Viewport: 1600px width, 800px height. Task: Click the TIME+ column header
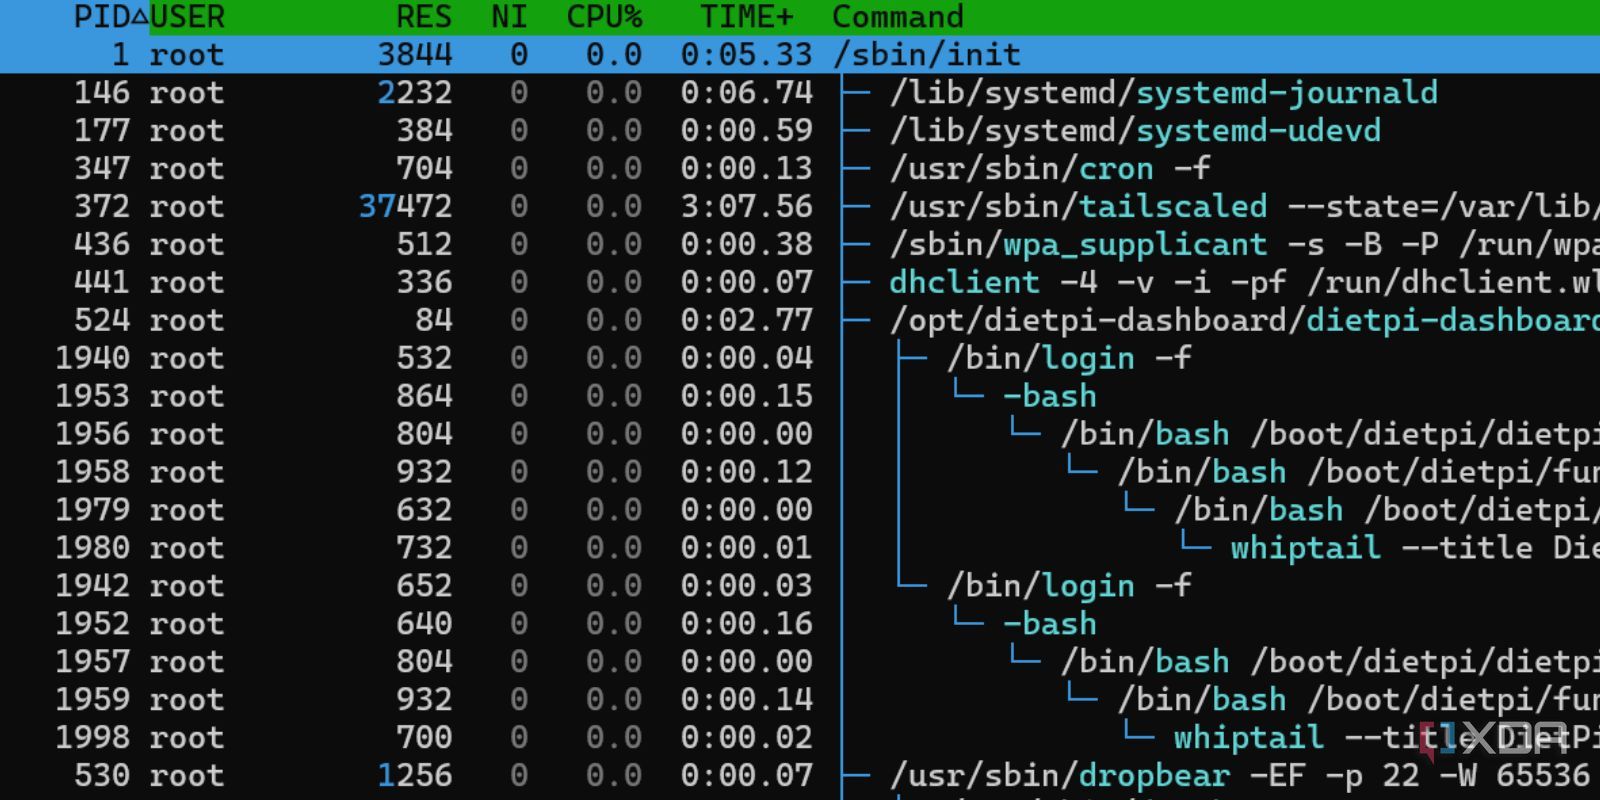pos(747,17)
